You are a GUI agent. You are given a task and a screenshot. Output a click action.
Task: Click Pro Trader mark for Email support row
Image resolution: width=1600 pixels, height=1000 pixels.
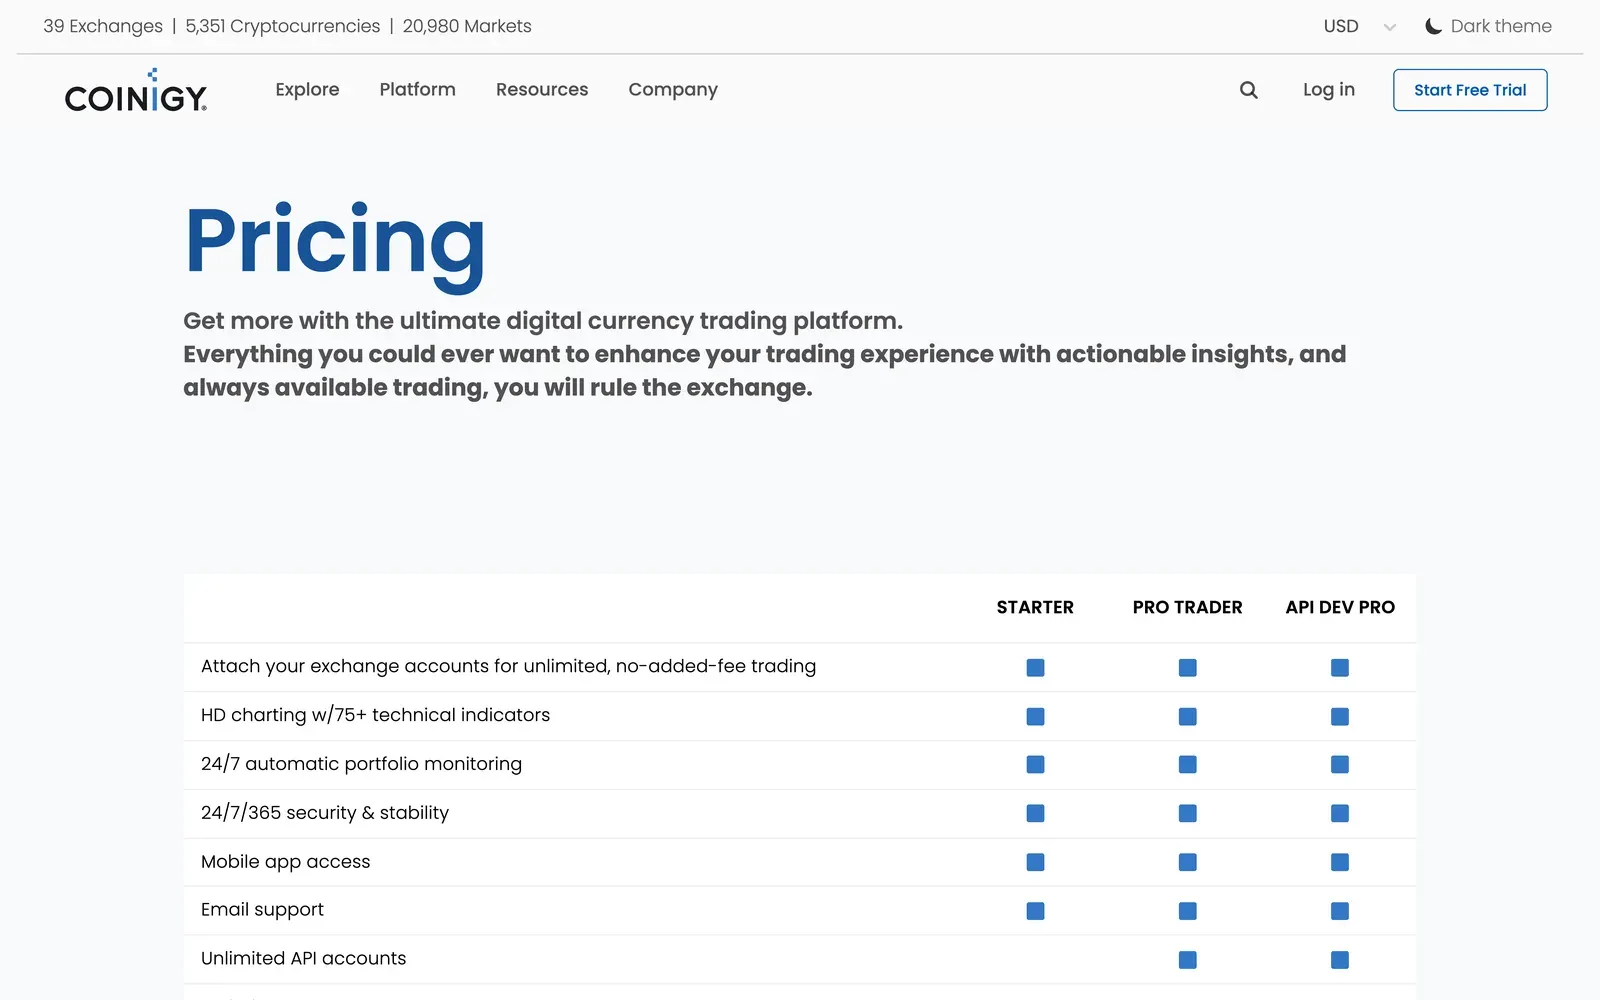tap(1187, 911)
